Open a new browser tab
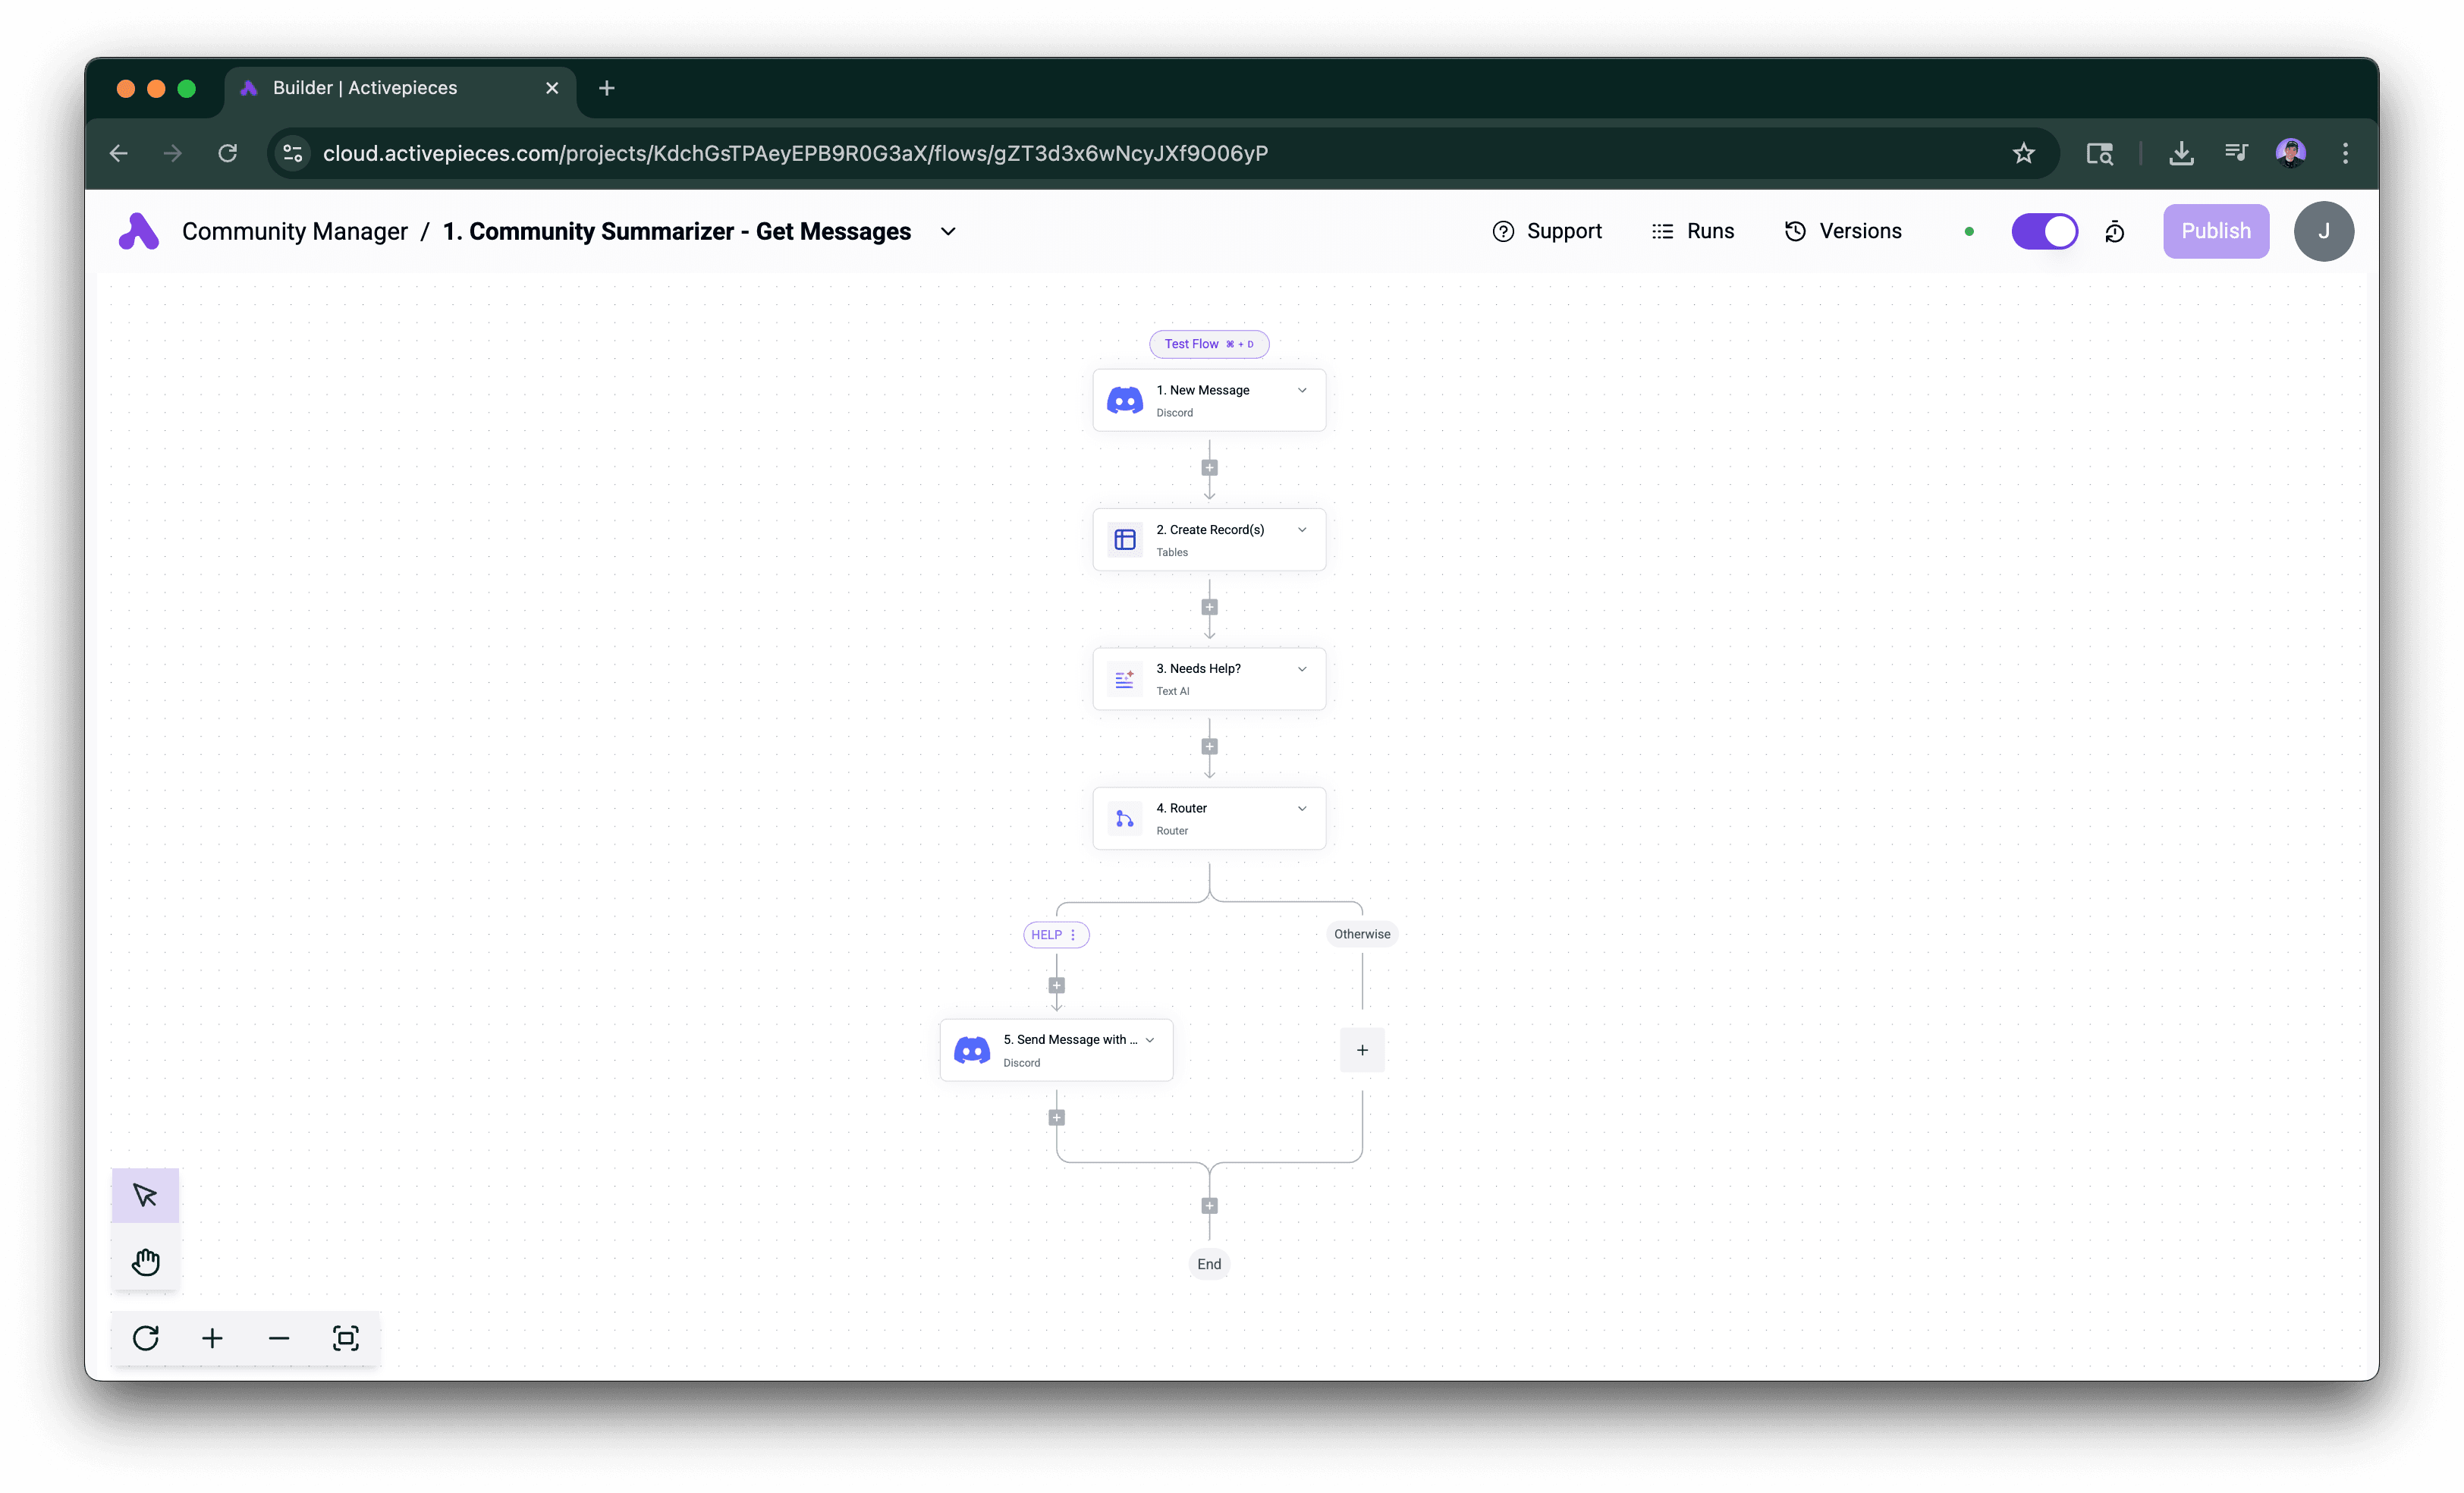The image size is (2464, 1493). pyautogui.click(x=606, y=88)
